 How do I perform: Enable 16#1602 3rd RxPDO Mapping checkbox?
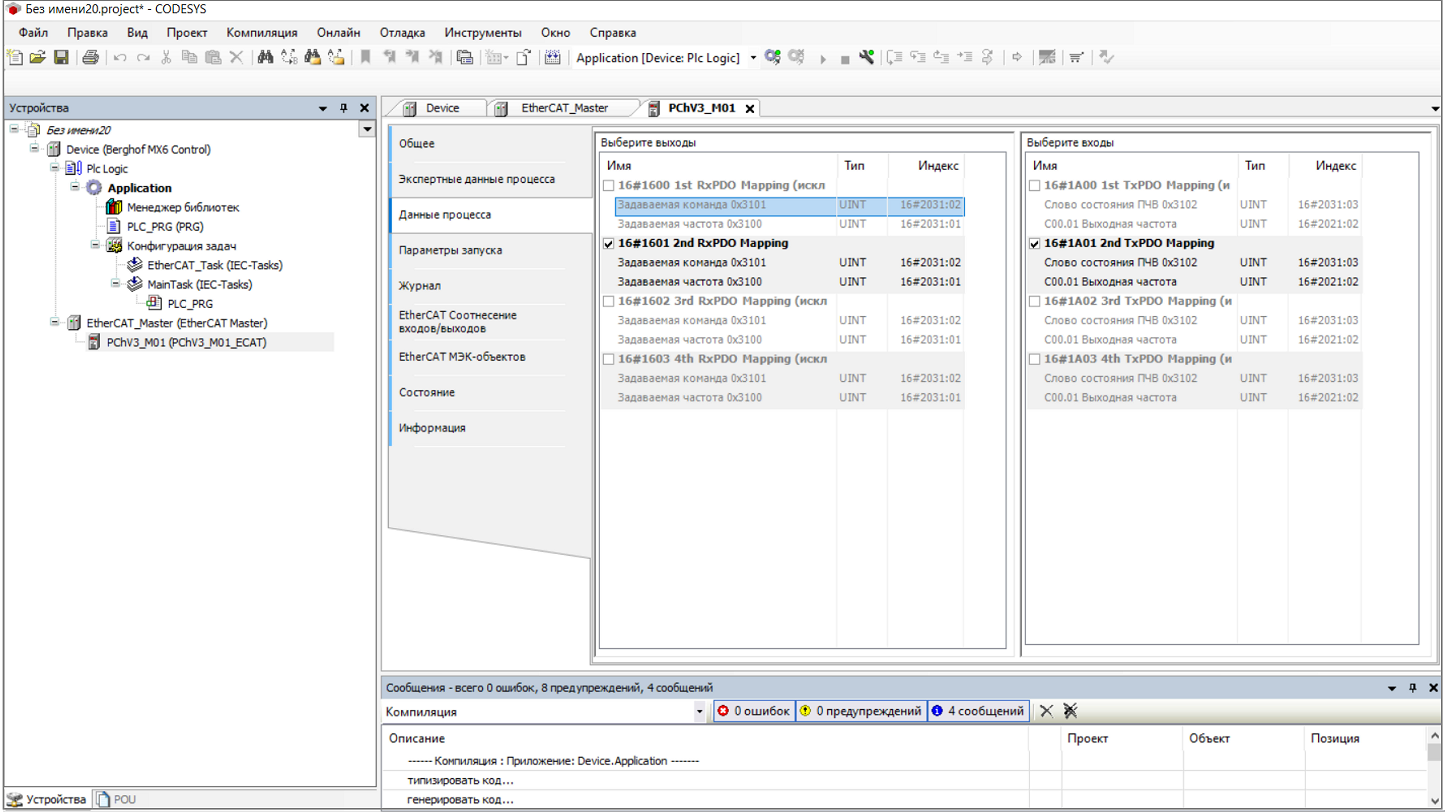click(x=608, y=301)
